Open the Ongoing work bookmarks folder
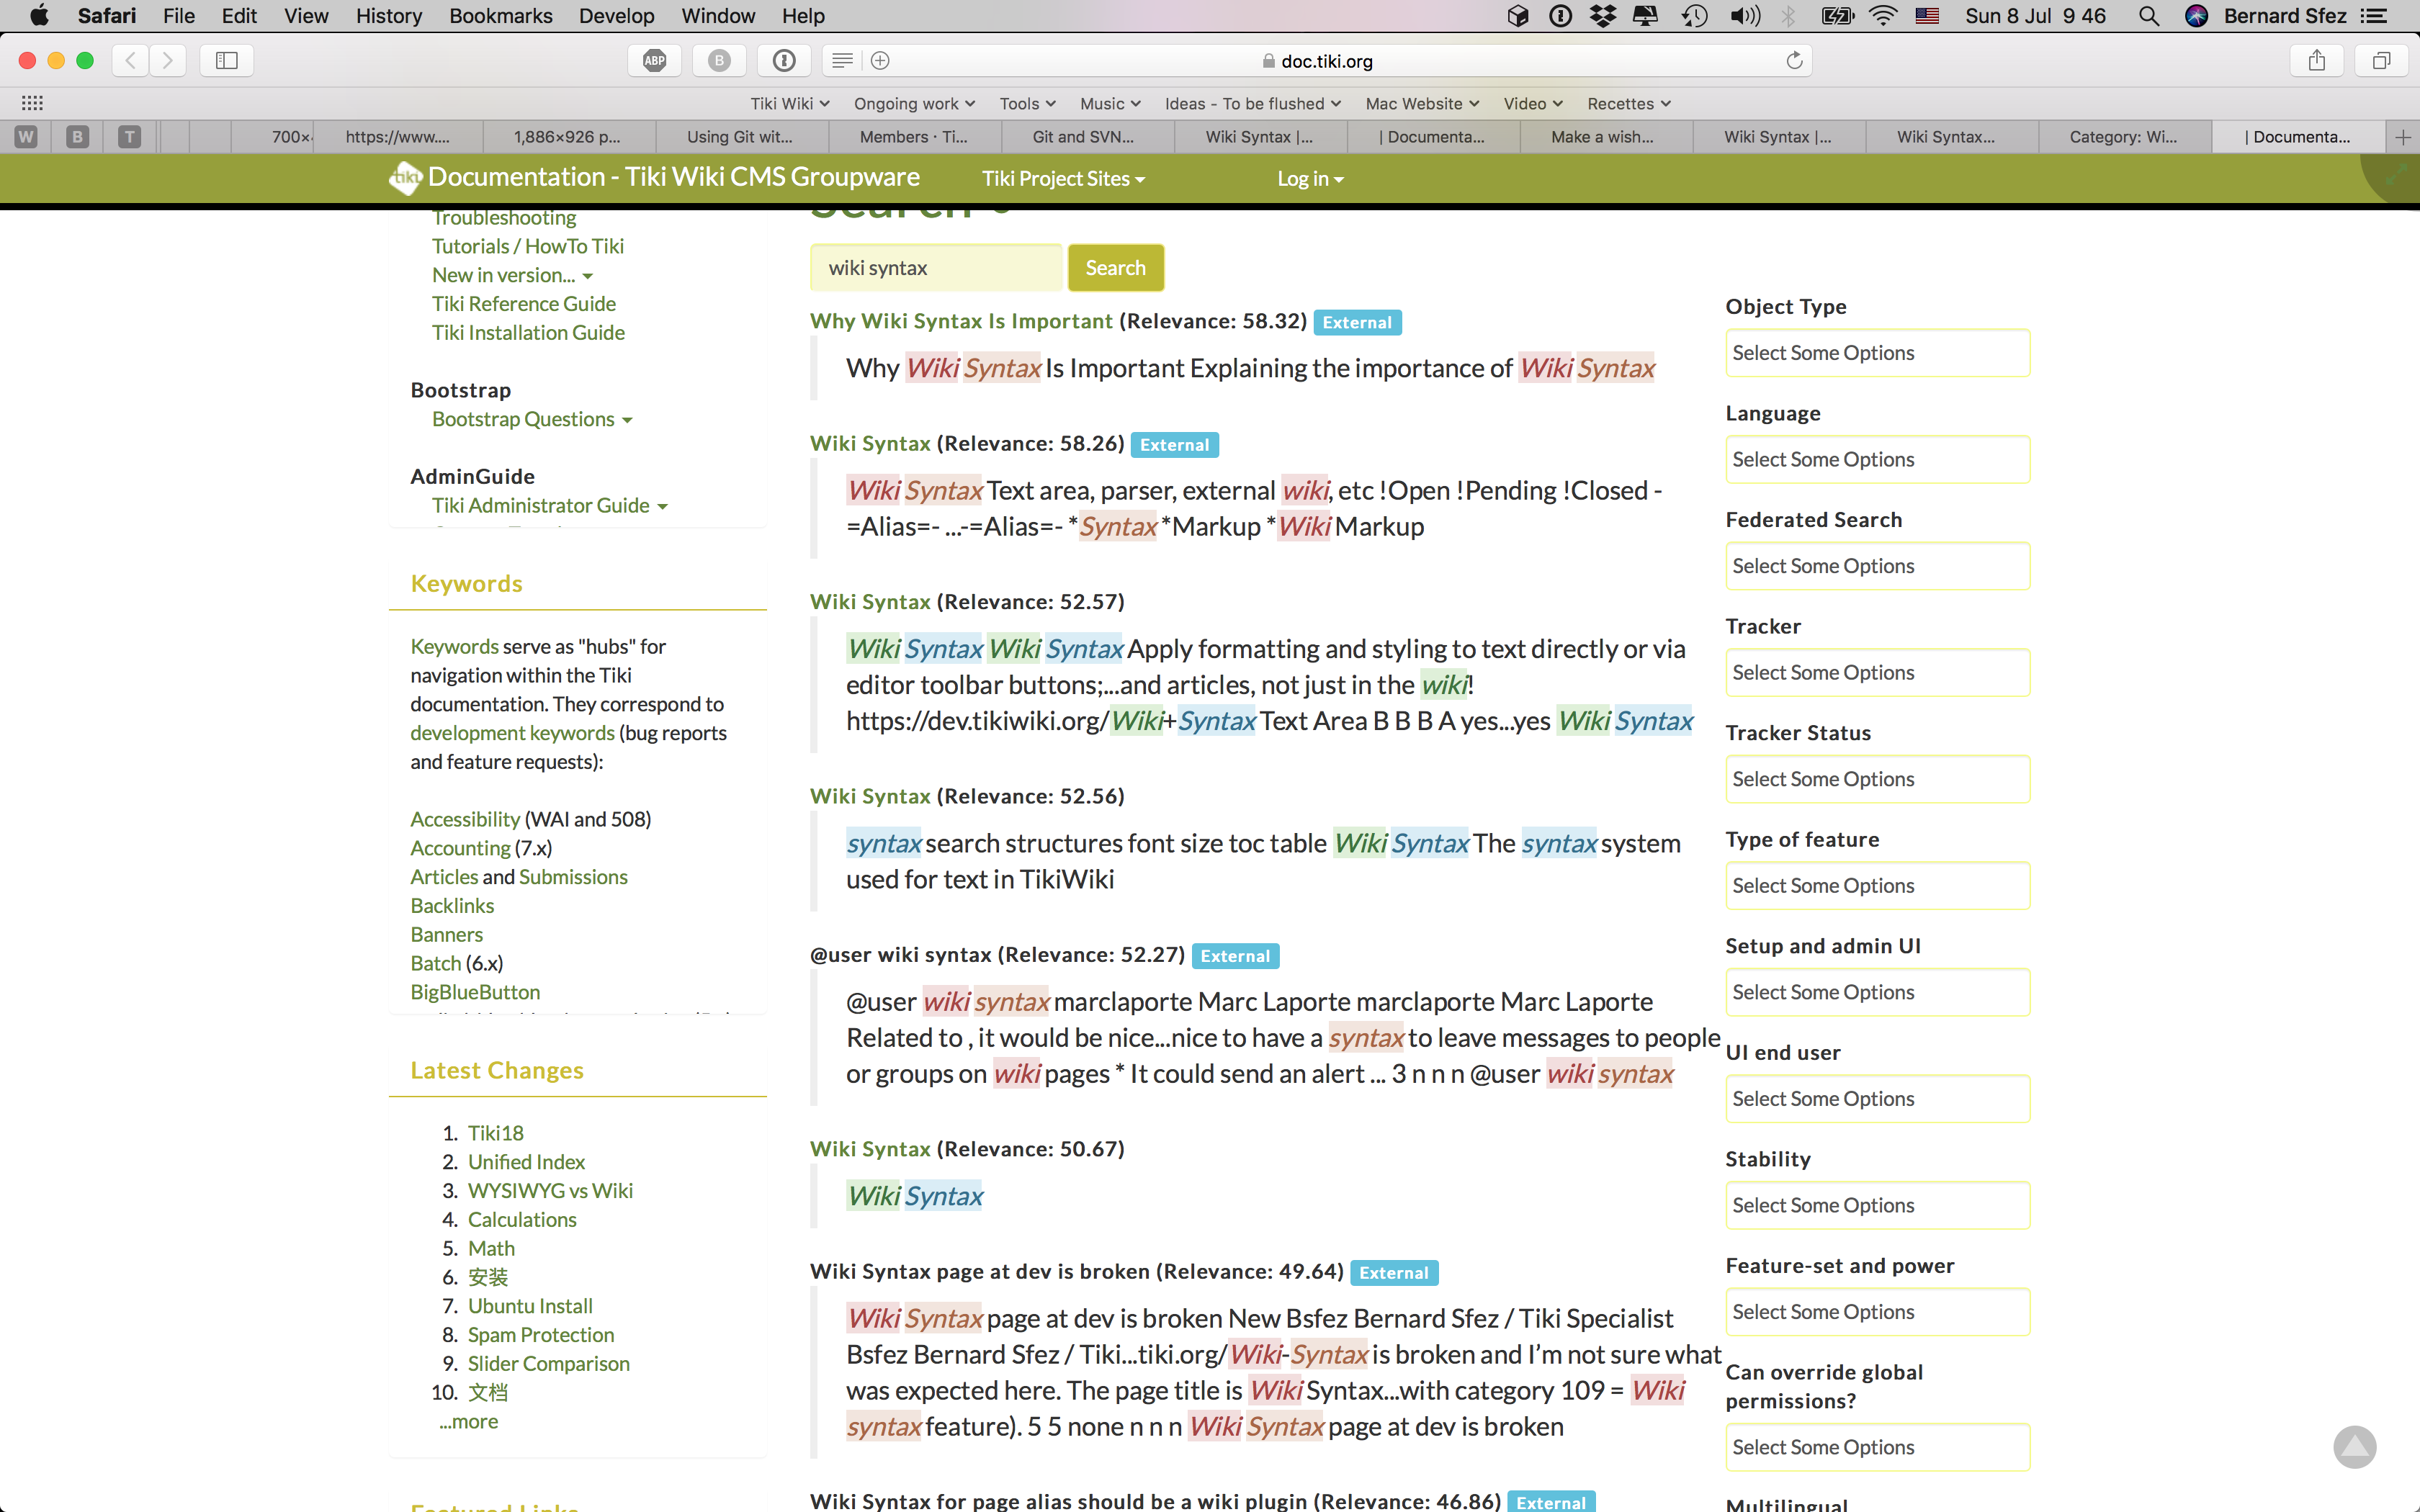2420x1512 pixels. 914,104
